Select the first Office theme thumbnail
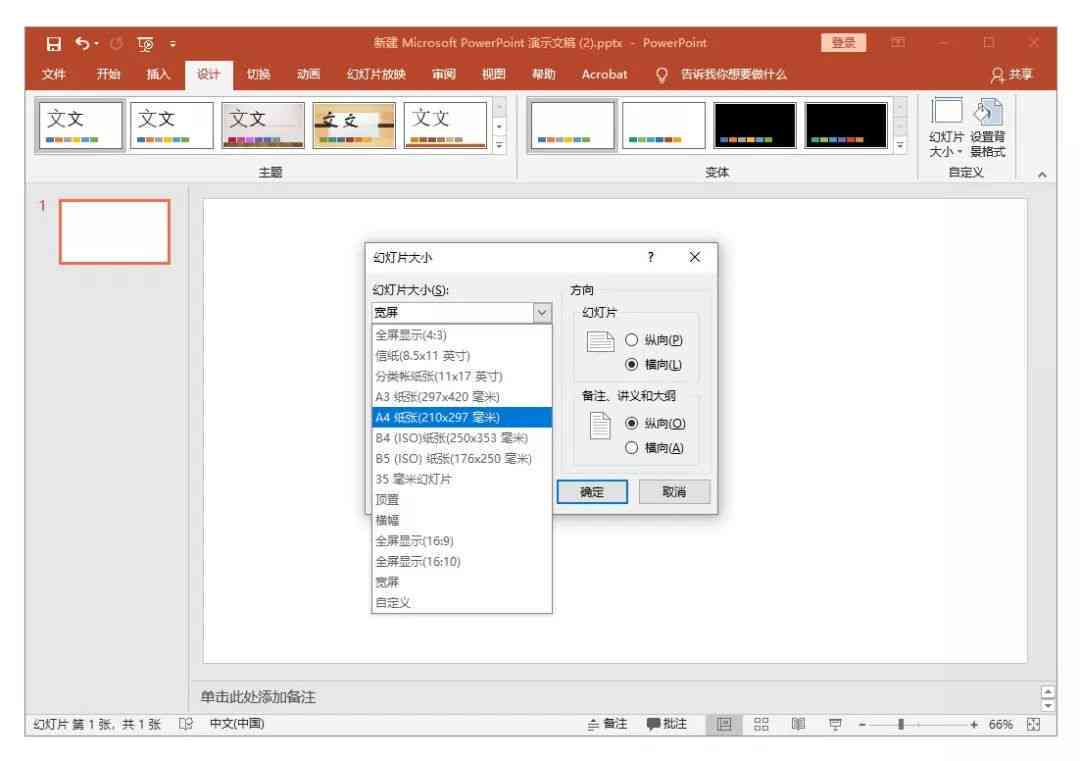Screen dimensions: 1080x761 [x=80, y=125]
